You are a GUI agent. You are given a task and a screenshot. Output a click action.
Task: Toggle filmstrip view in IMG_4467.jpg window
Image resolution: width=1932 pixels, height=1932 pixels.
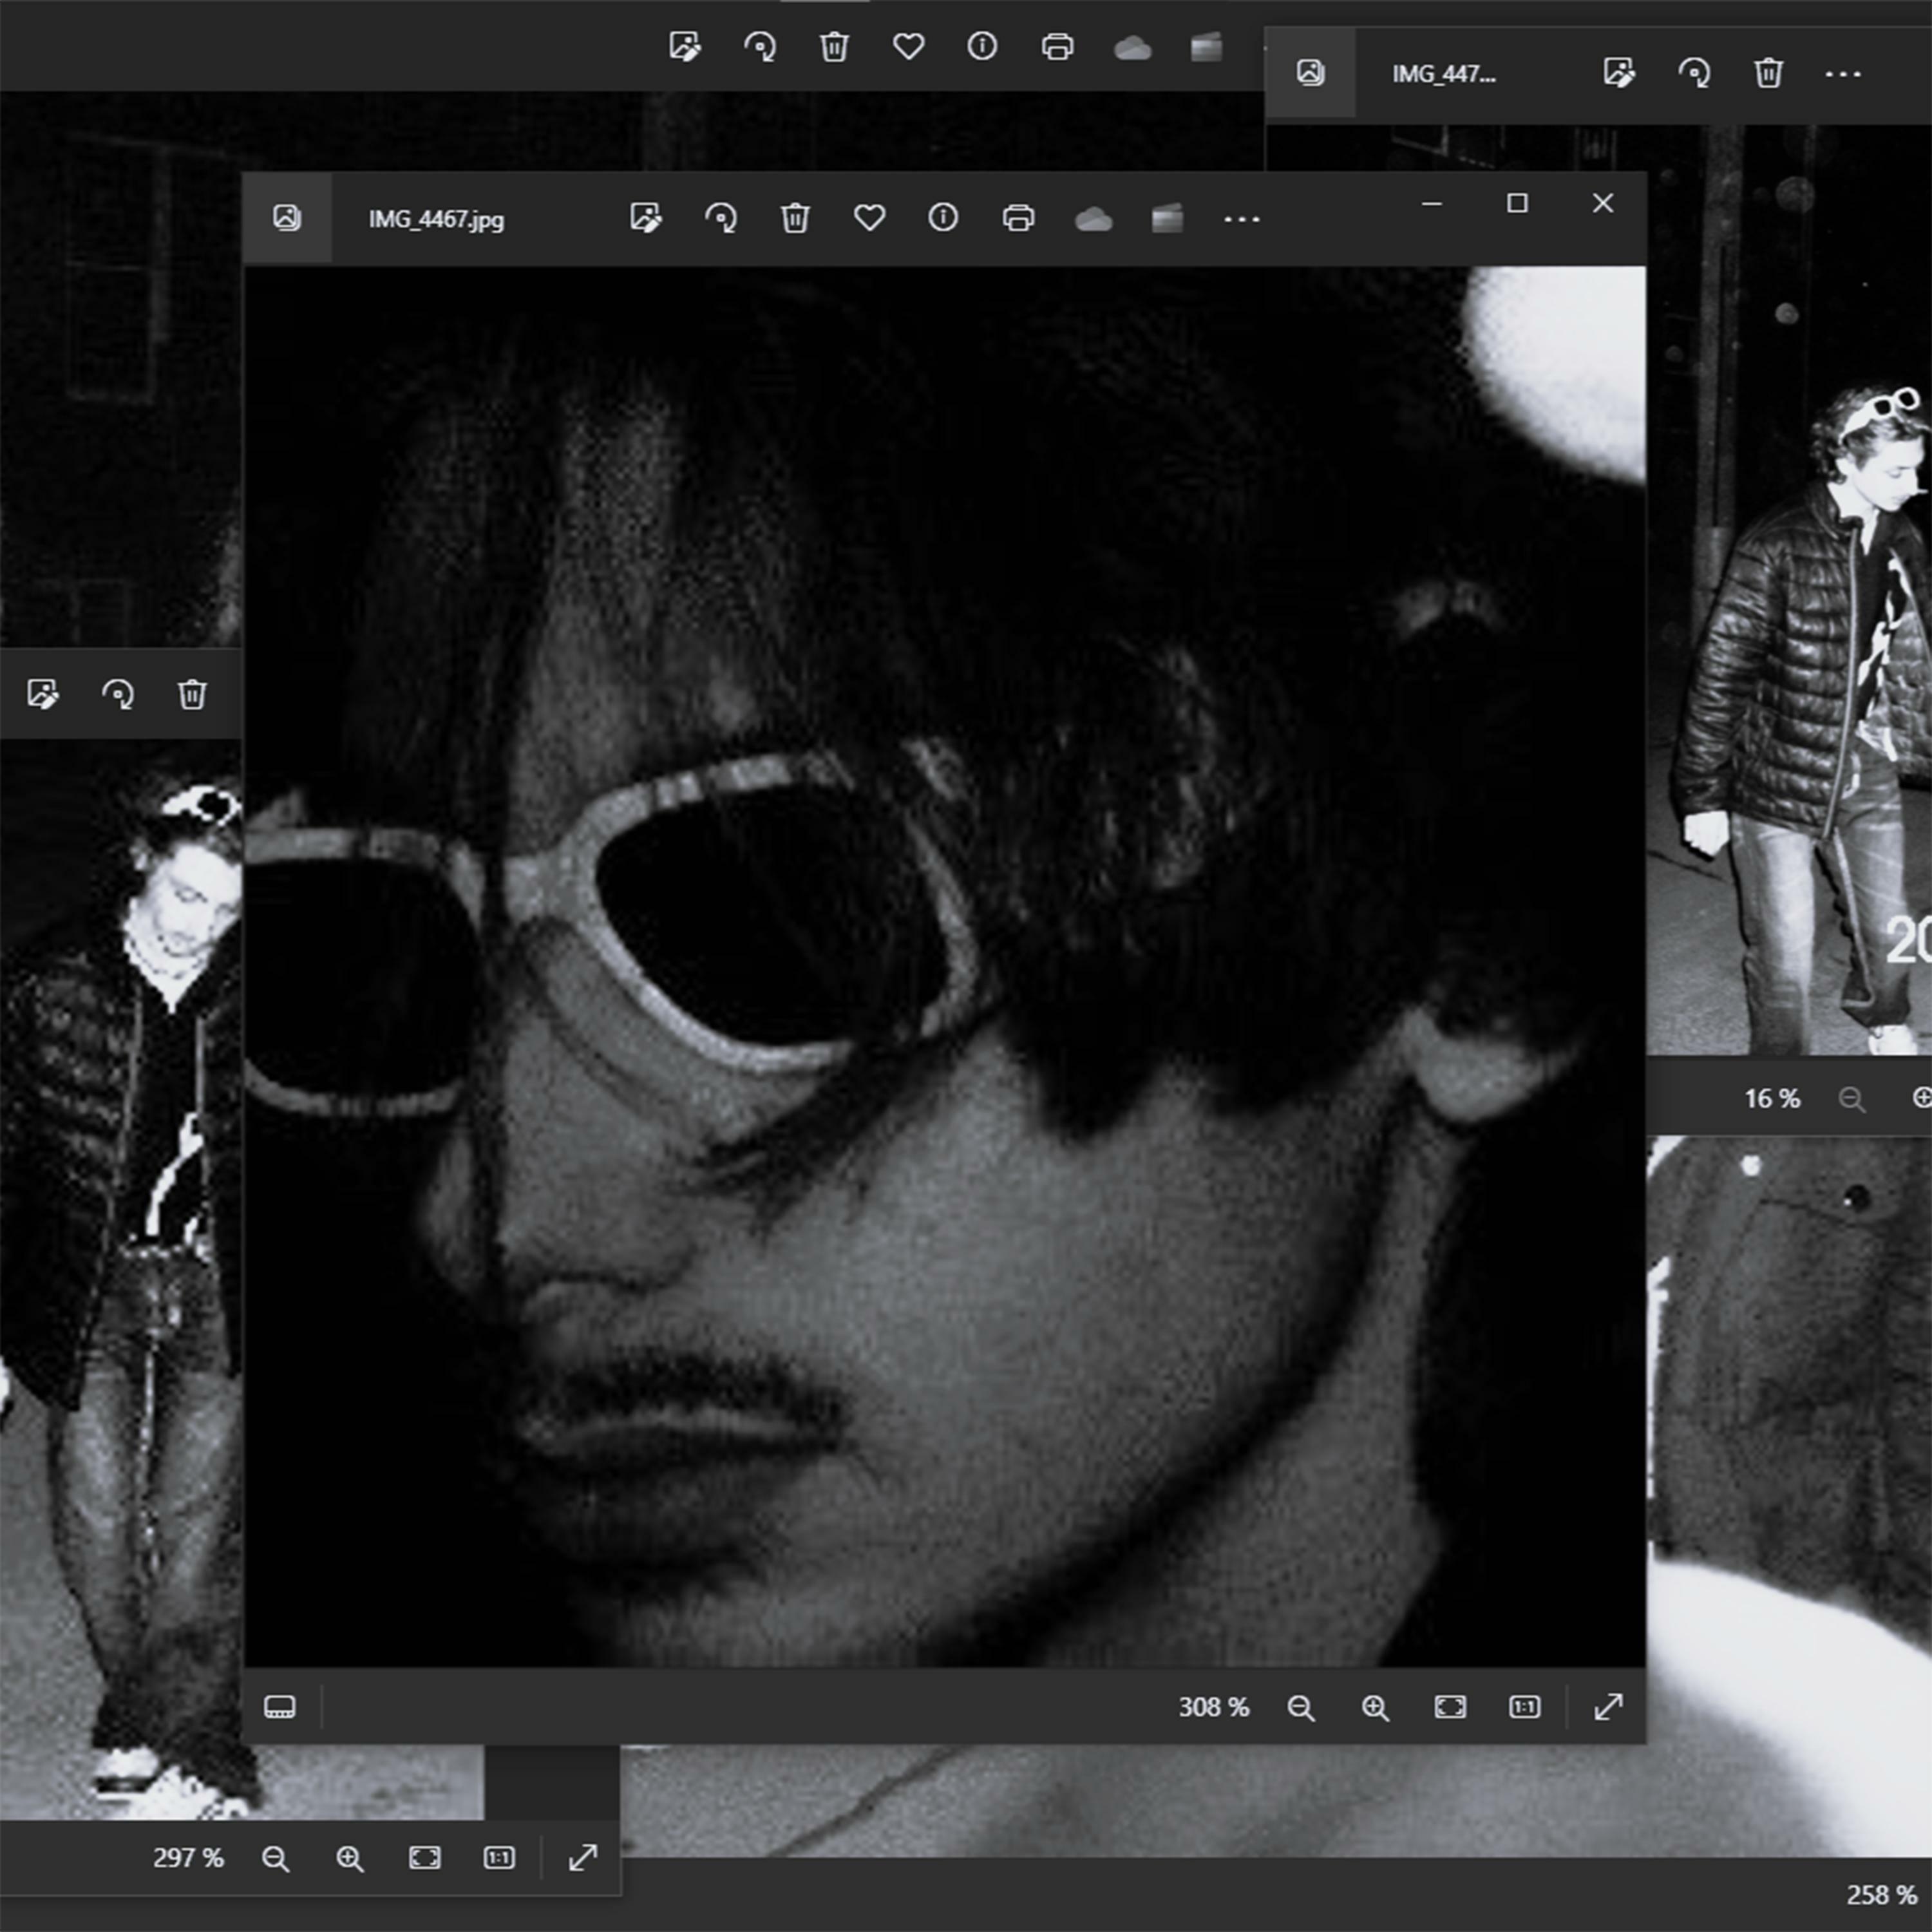pos(280,1706)
